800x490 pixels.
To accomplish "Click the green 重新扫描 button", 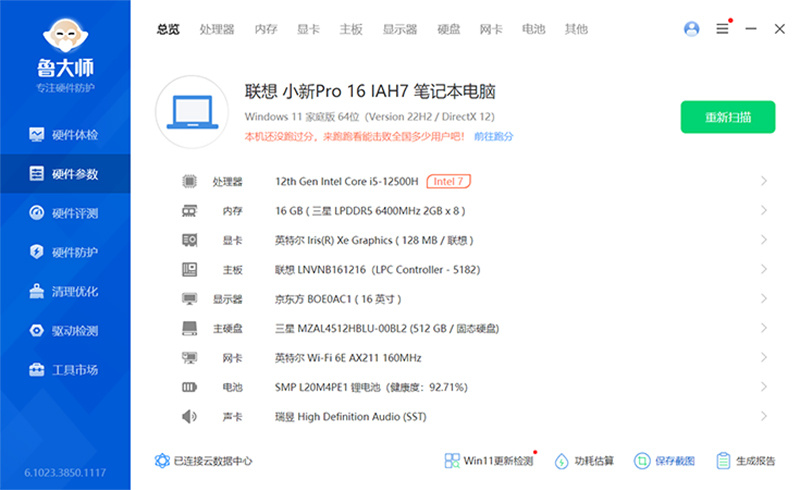I will tap(728, 117).
